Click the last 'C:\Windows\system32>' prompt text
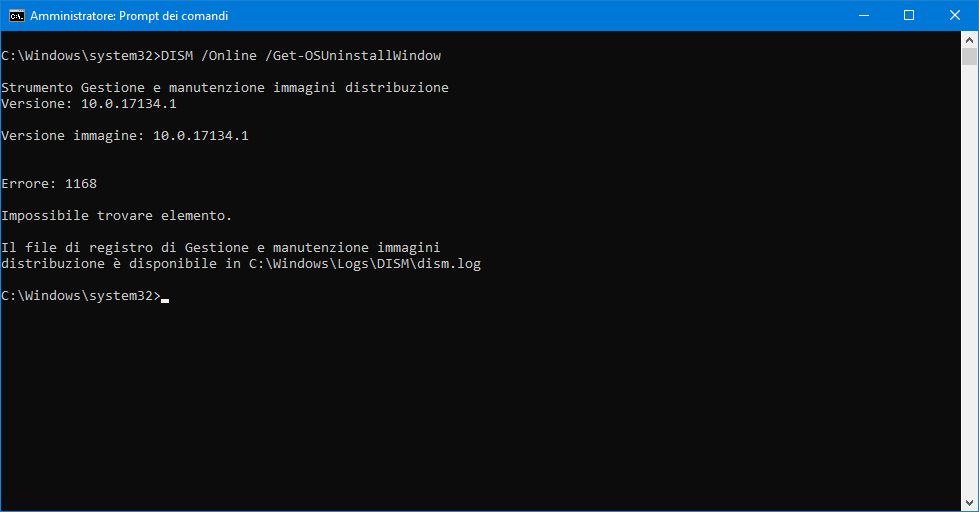The width and height of the screenshot is (979, 512). coord(80,296)
